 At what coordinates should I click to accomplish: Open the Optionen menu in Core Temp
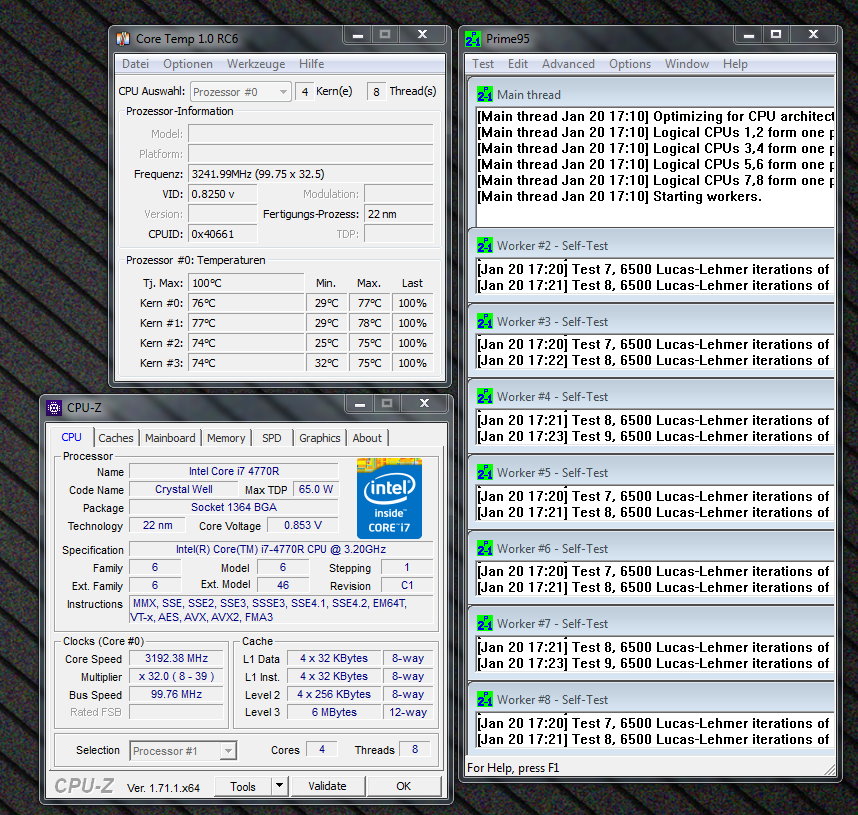[x=188, y=64]
